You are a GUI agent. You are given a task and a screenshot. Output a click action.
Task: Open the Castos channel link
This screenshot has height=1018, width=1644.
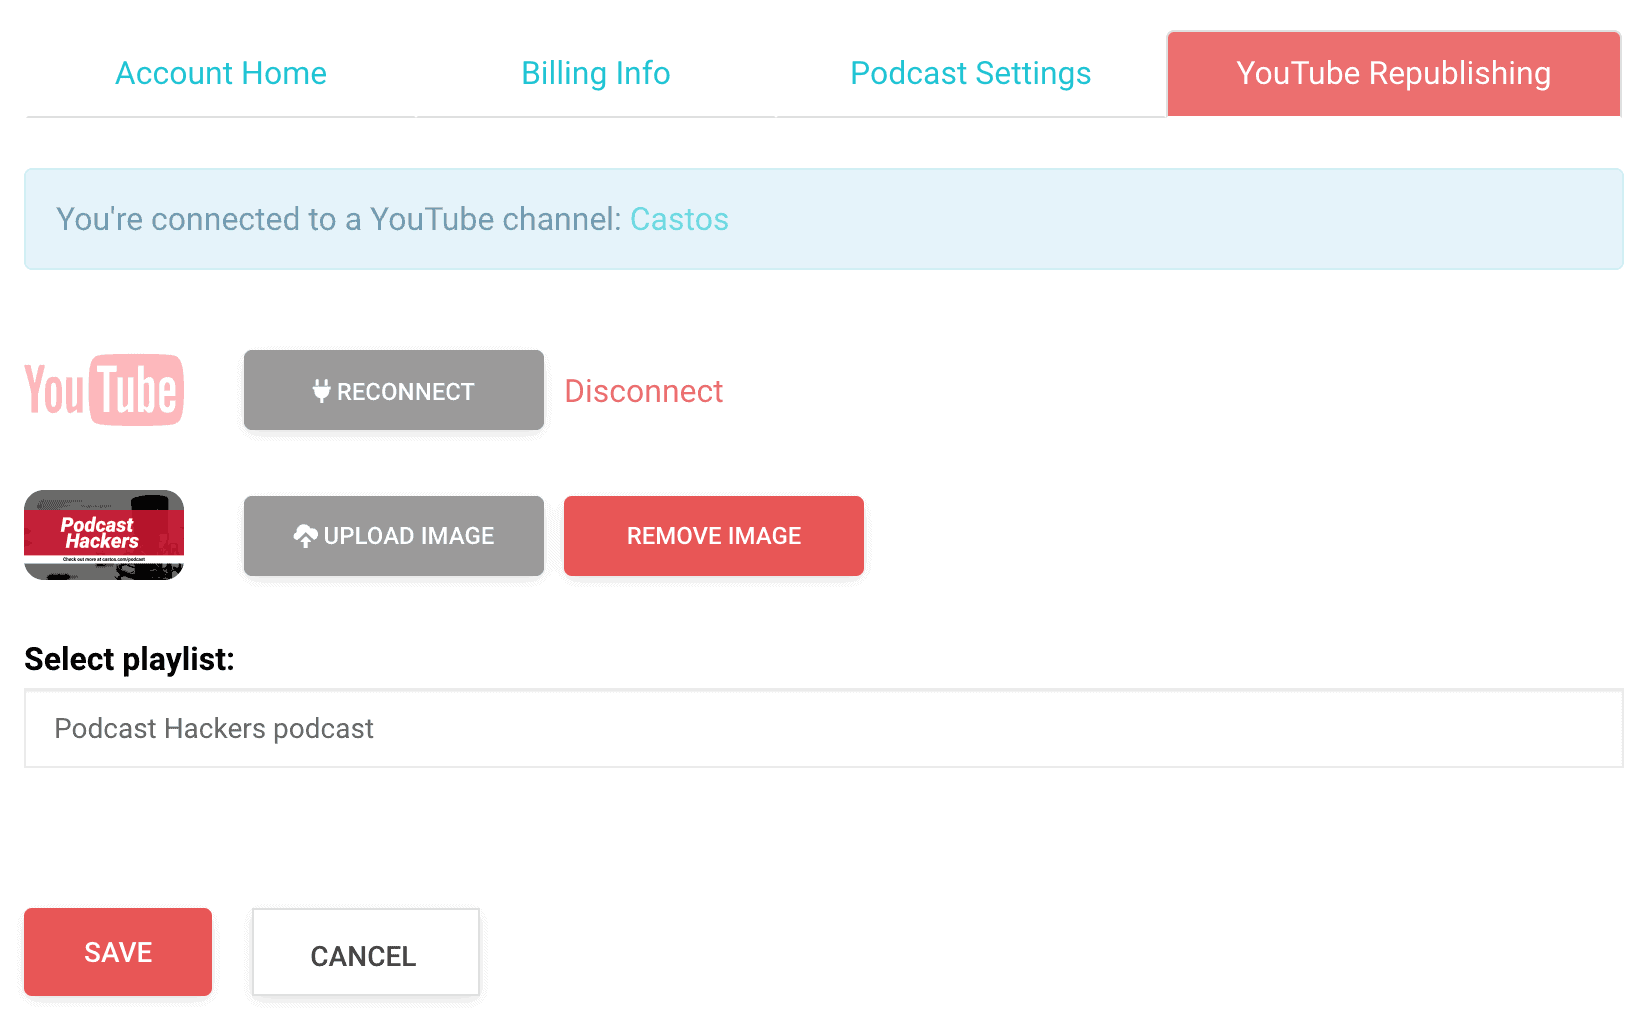(679, 219)
